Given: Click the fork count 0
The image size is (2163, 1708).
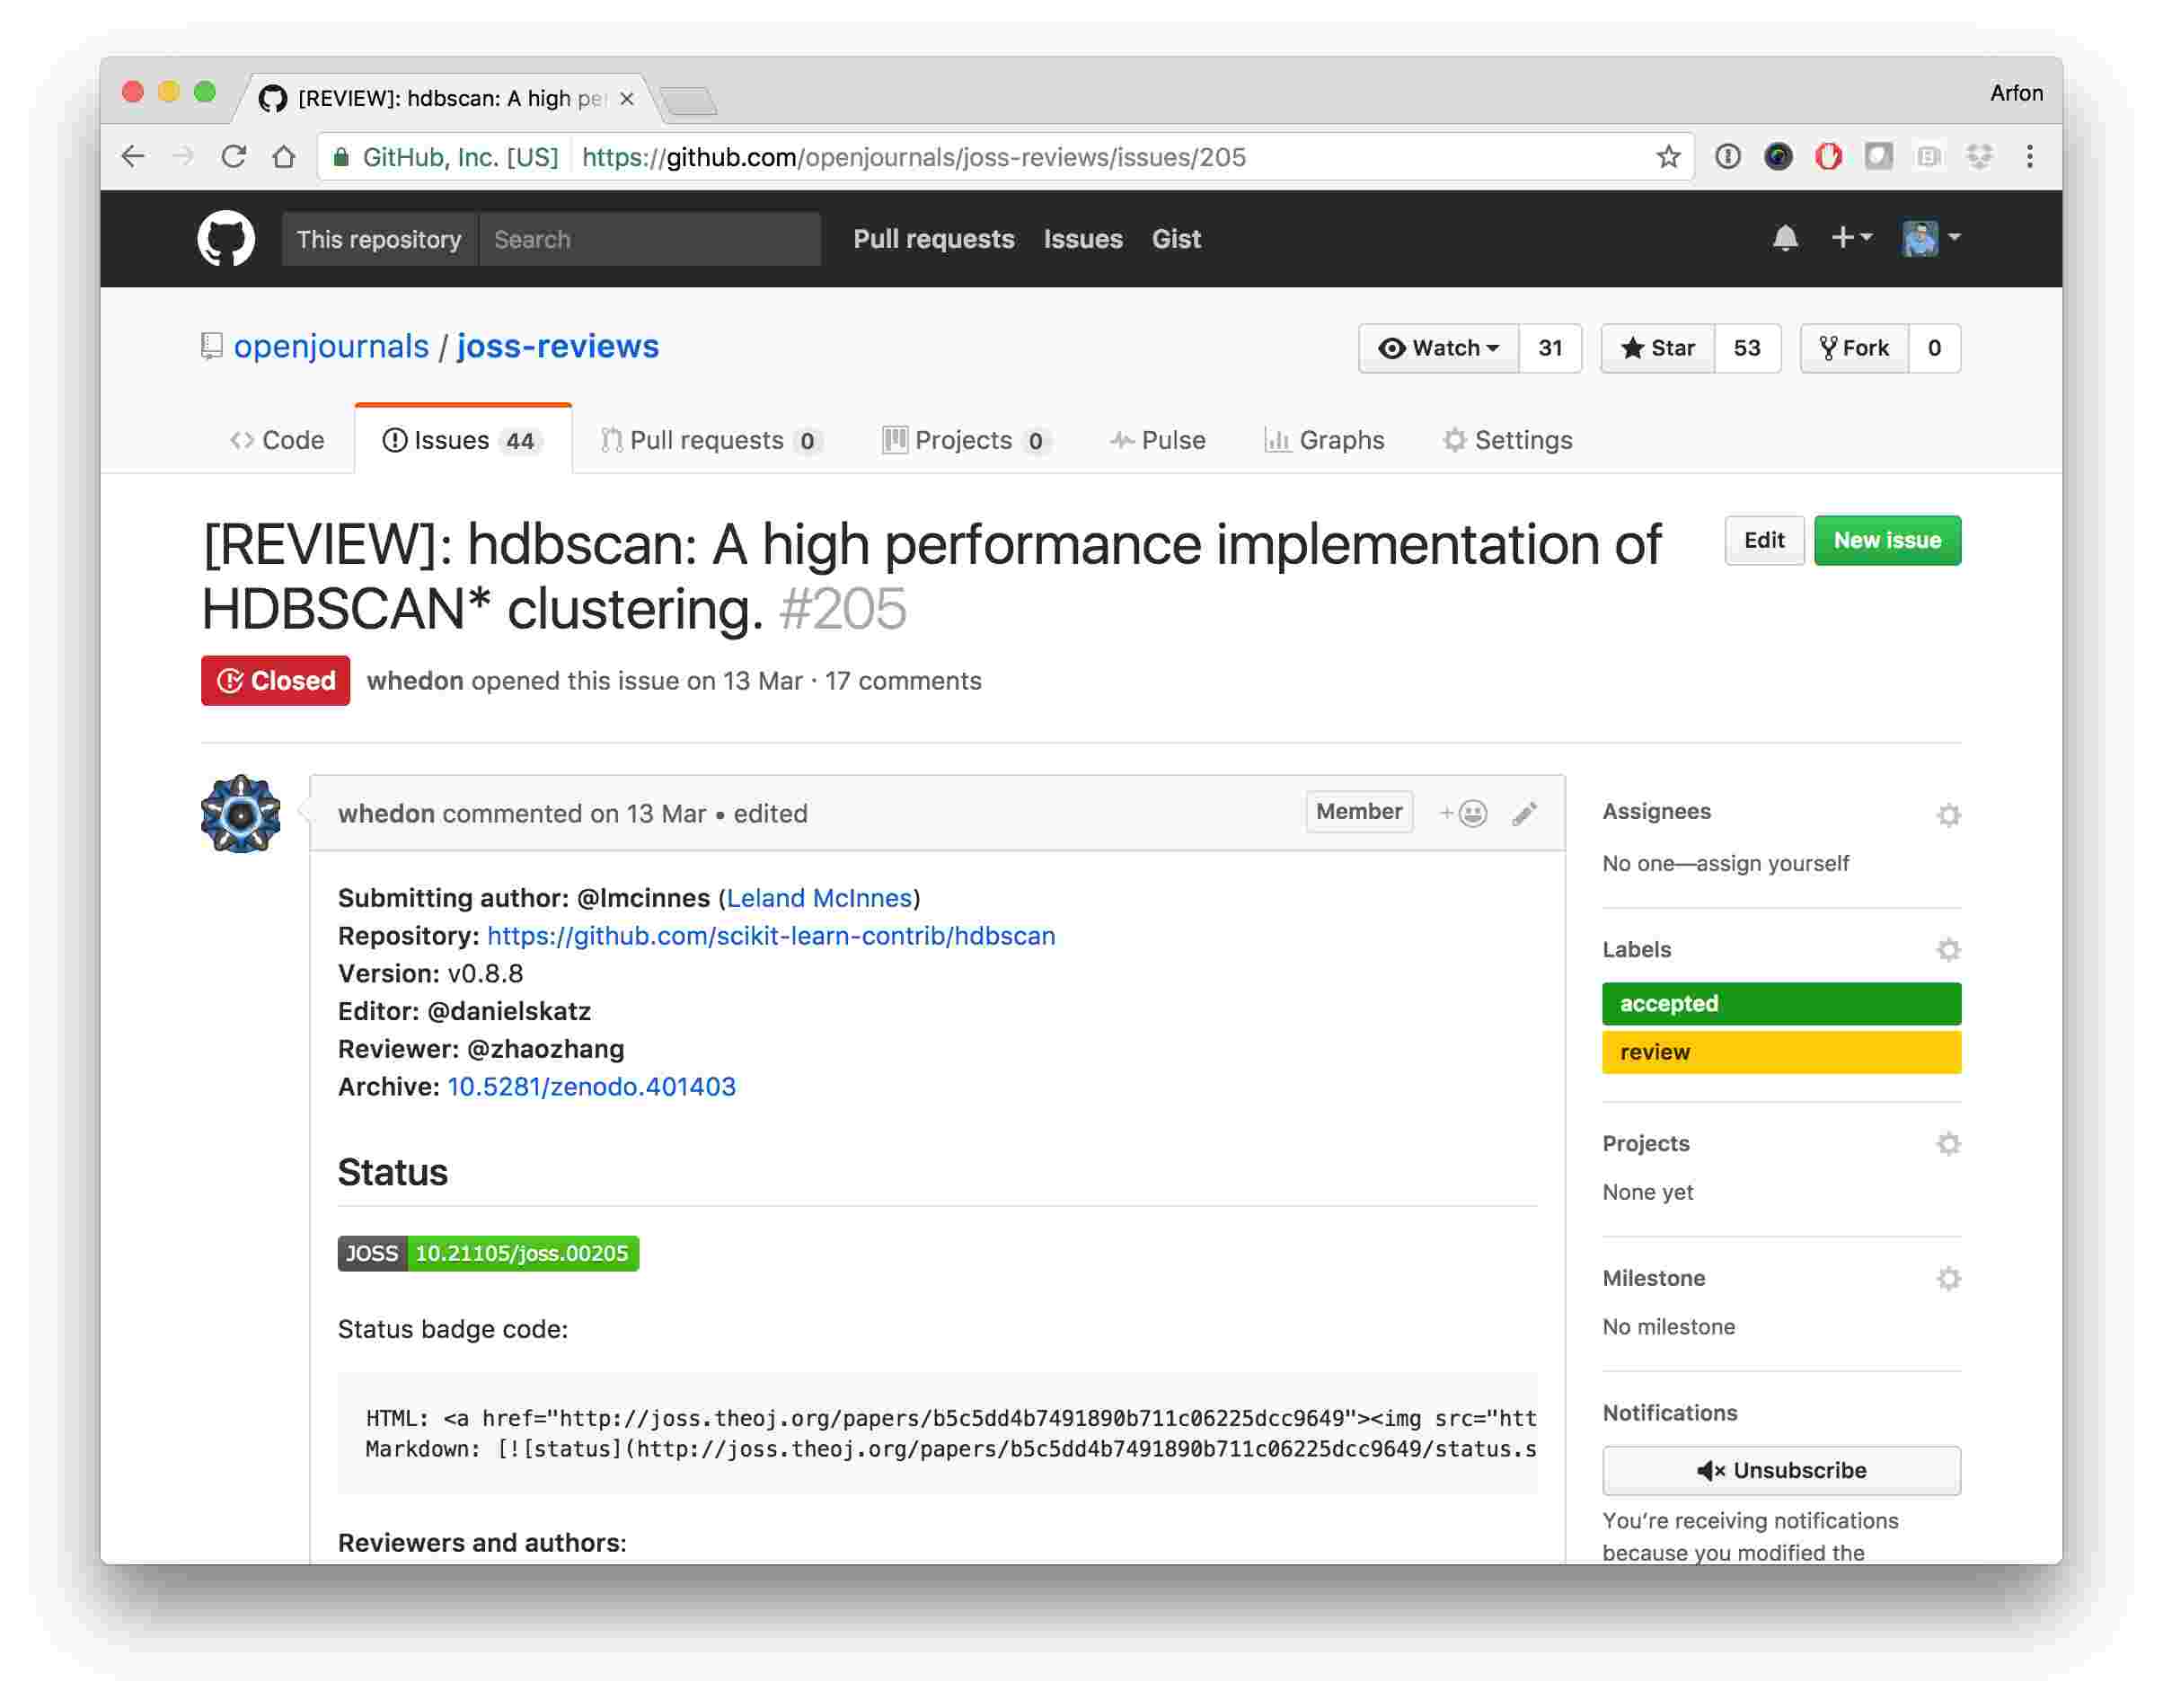Looking at the screenshot, I should [x=1934, y=348].
